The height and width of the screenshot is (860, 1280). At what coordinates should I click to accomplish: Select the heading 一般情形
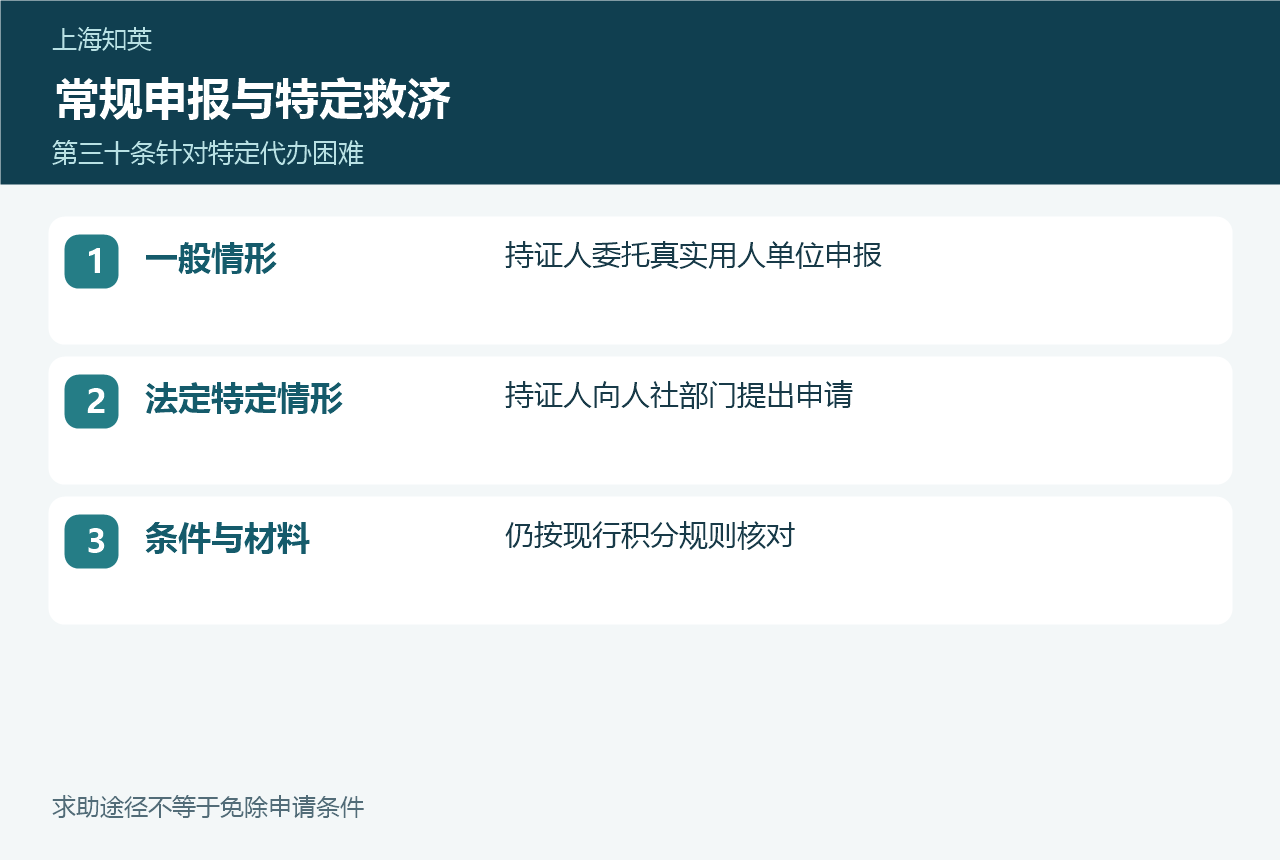tap(211, 260)
